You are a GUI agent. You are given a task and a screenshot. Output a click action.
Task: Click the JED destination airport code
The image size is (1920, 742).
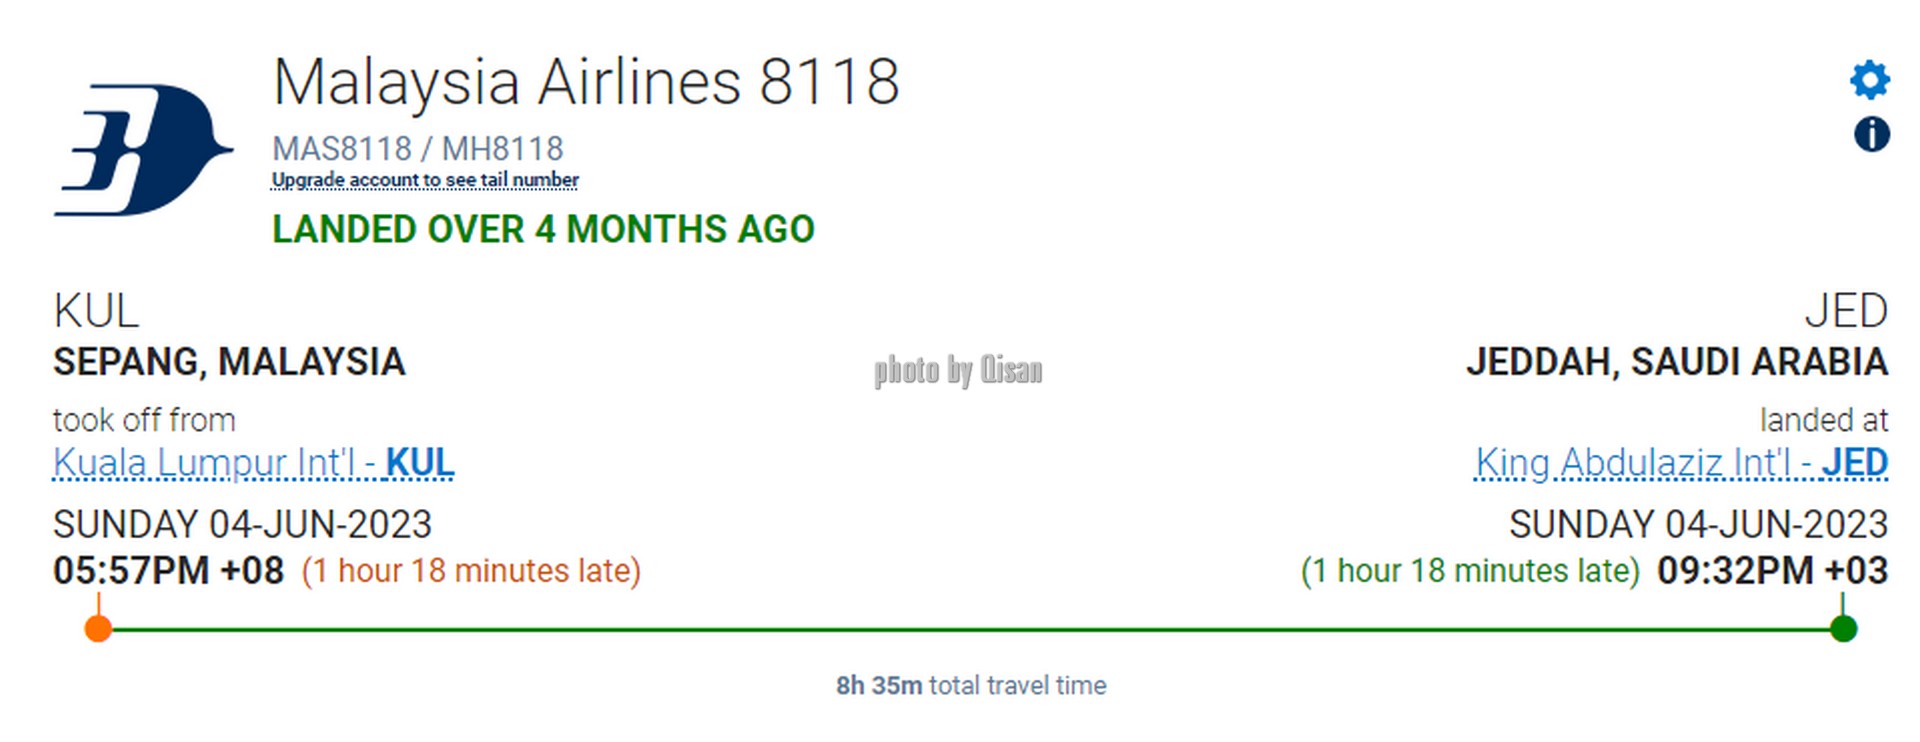[1846, 311]
